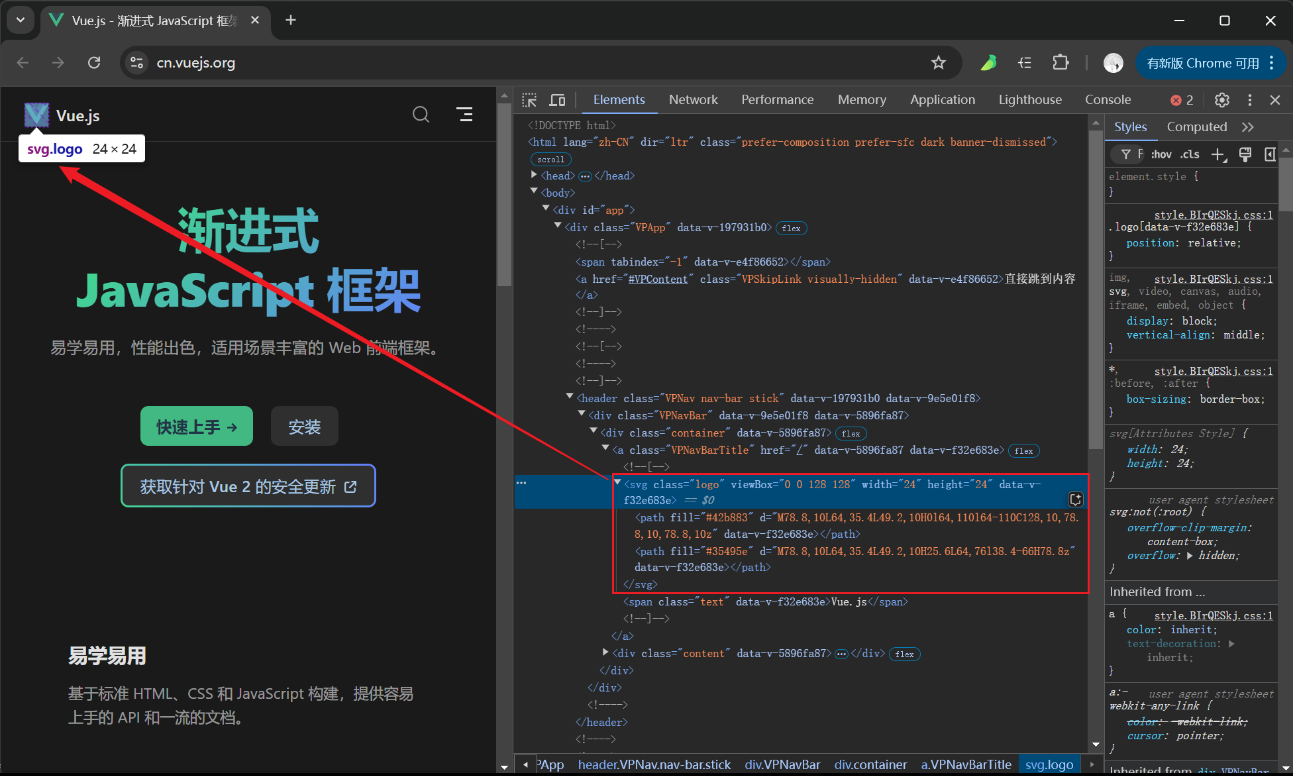The image size is (1293, 776).
Task: Reload the current page
Action: [94, 63]
